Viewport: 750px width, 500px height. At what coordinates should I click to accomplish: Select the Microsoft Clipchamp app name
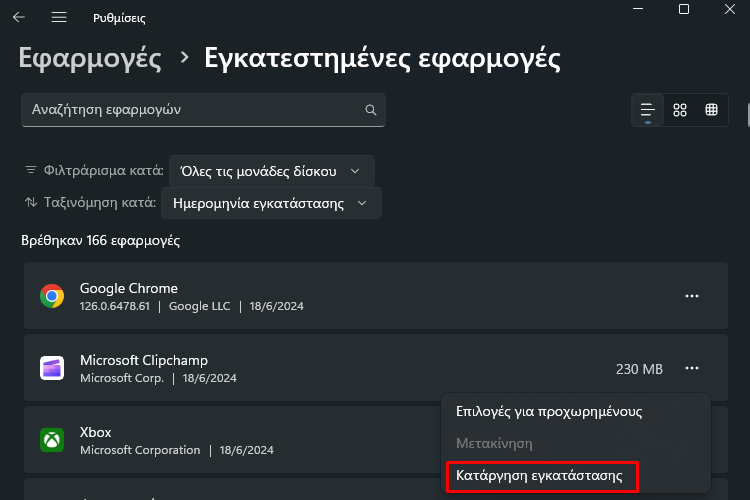(x=144, y=360)
